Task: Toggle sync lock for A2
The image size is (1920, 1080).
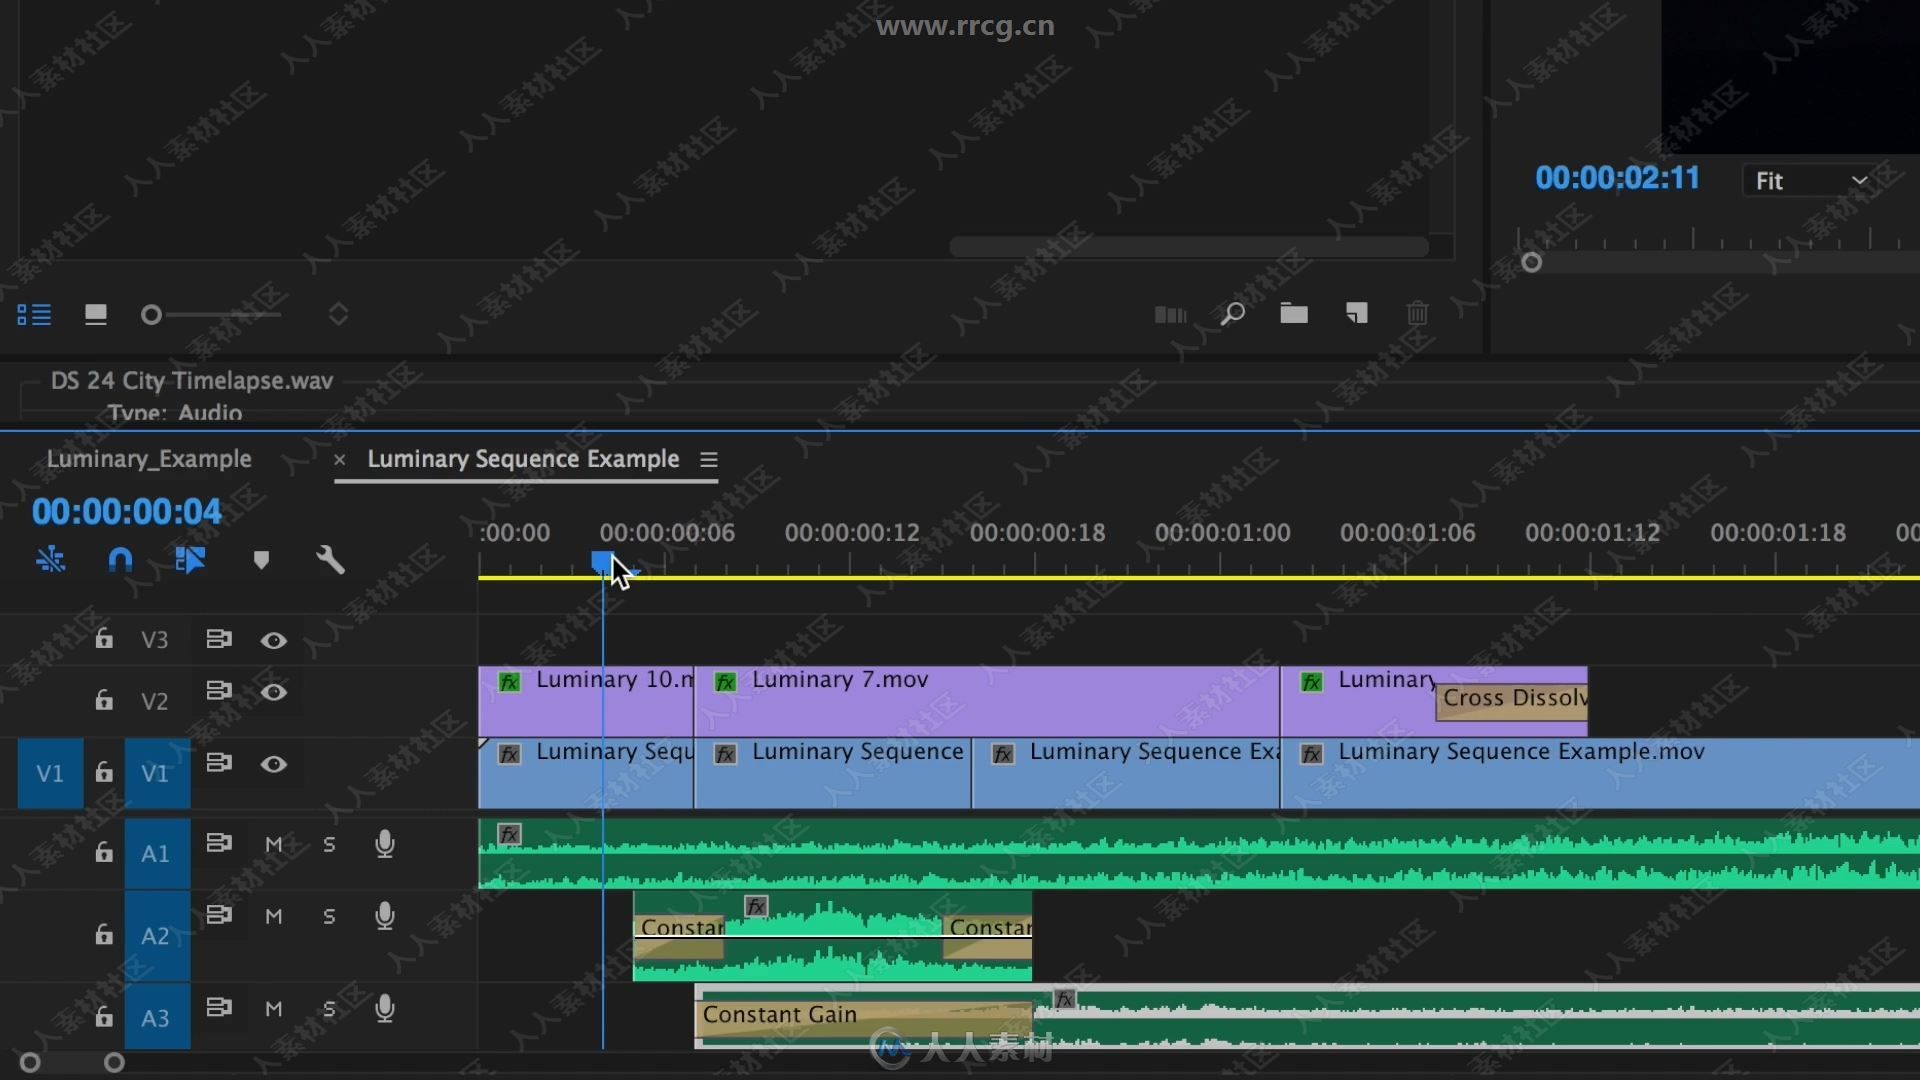Action: point(219,915)
